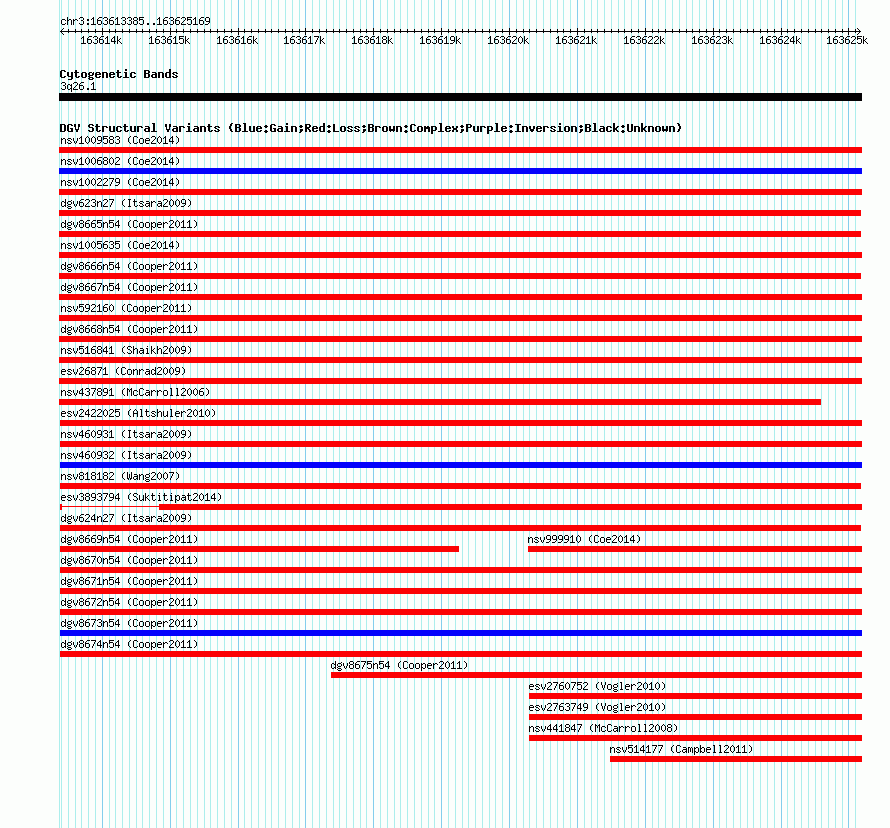Open dgv8675n54 (Cooper2011) variant details
The image size is (890, 828).
(x=399, y=665)
